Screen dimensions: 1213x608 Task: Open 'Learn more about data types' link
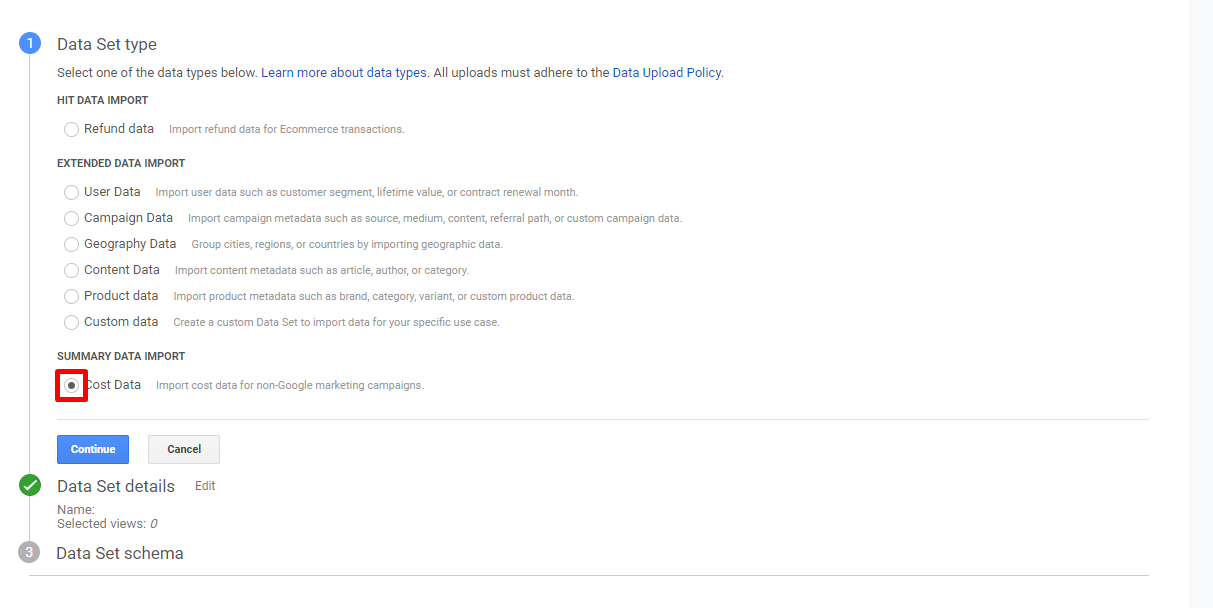click(344, 73)
